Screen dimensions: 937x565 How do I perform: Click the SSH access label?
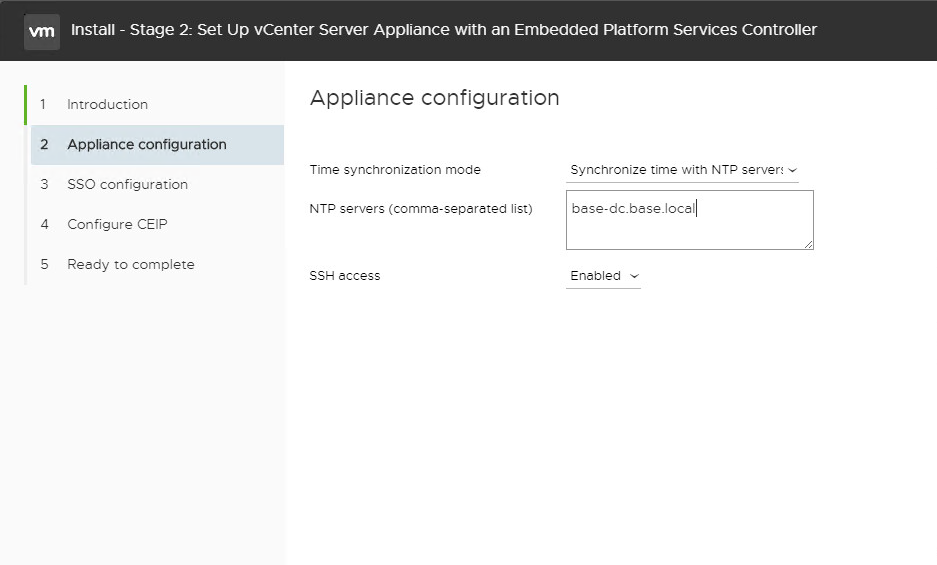[345, 276]
